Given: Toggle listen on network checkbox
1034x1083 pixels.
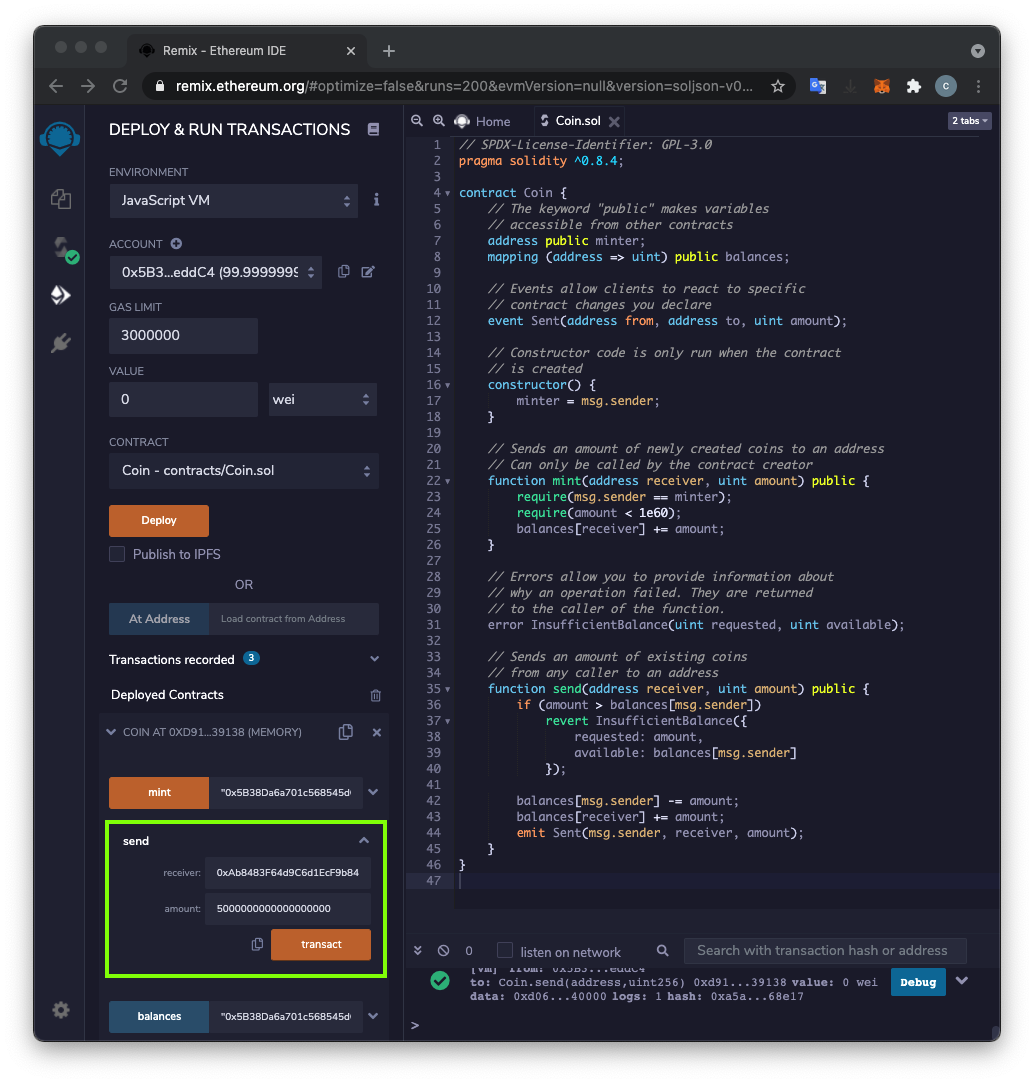Looking at the screenshot, I should coord(505,951).
